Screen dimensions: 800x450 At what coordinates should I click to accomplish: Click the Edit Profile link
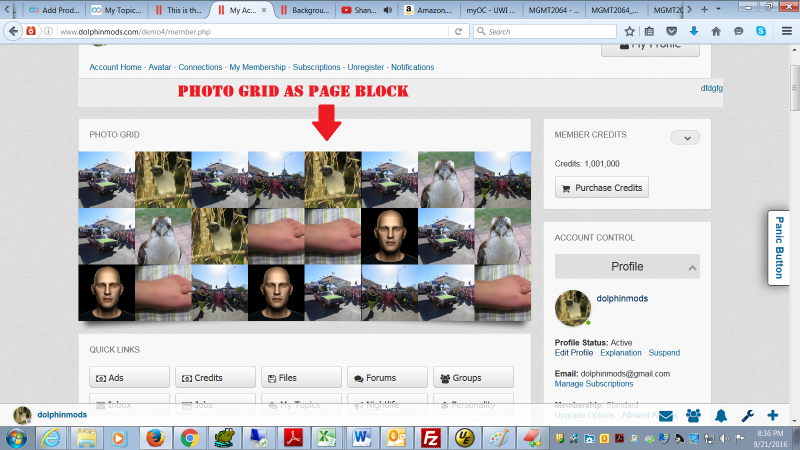pyautogui.click(x=573, y=353)
